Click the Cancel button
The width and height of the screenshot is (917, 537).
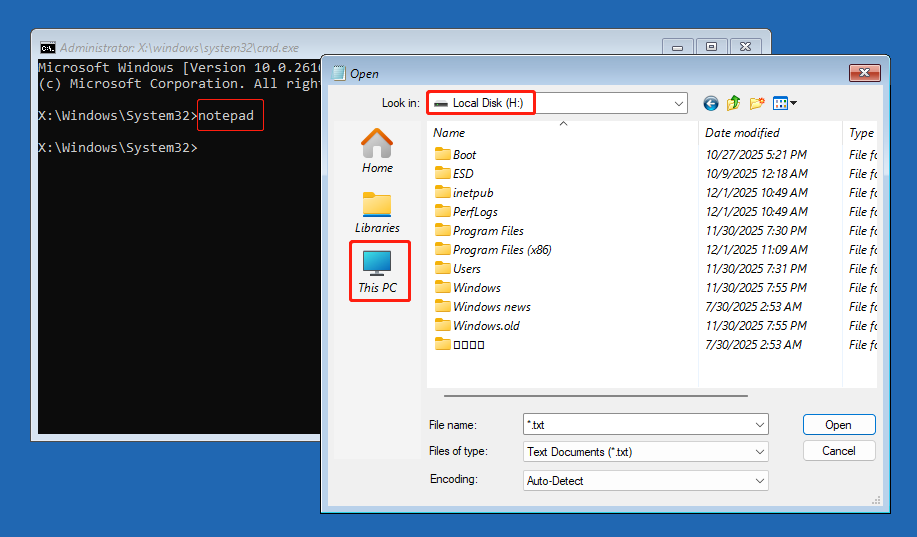839,451
